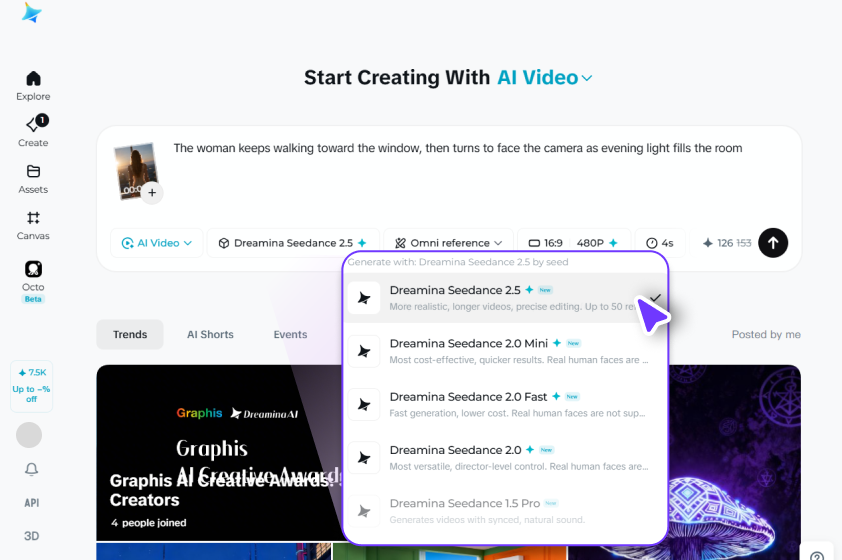Open the Dreamina Seedance 2.5 model selector
The image size is (842, 560).
(293, 243)
